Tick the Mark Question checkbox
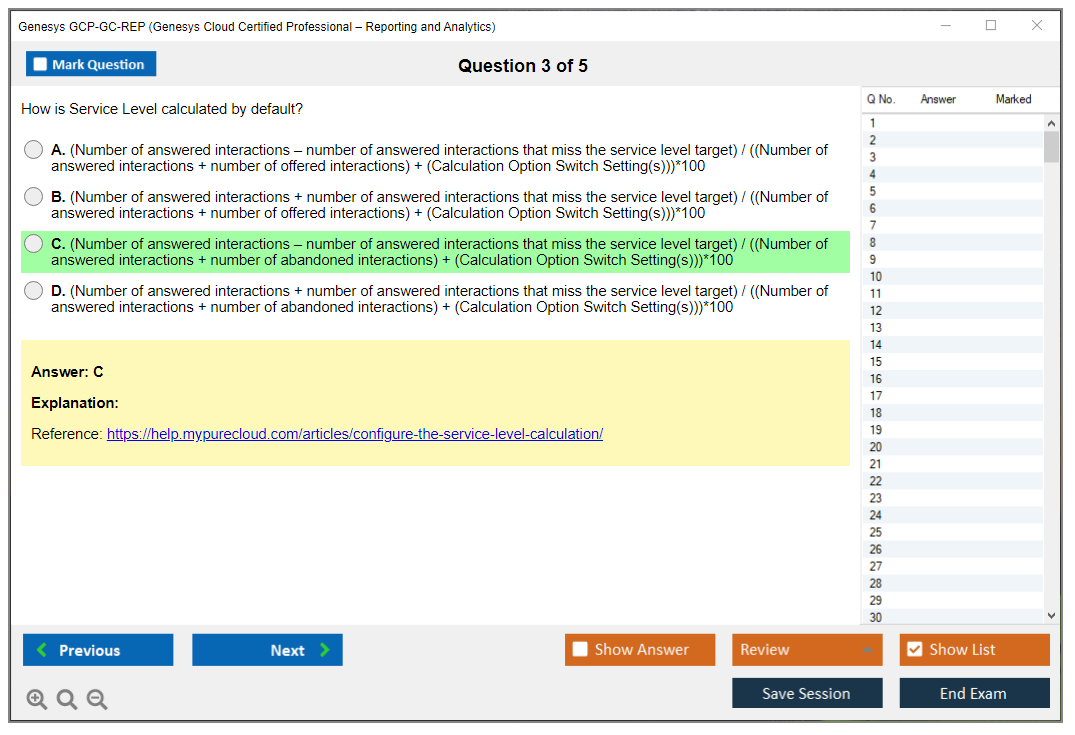This screenshot has height=735, width=1075. coord(41,65)
